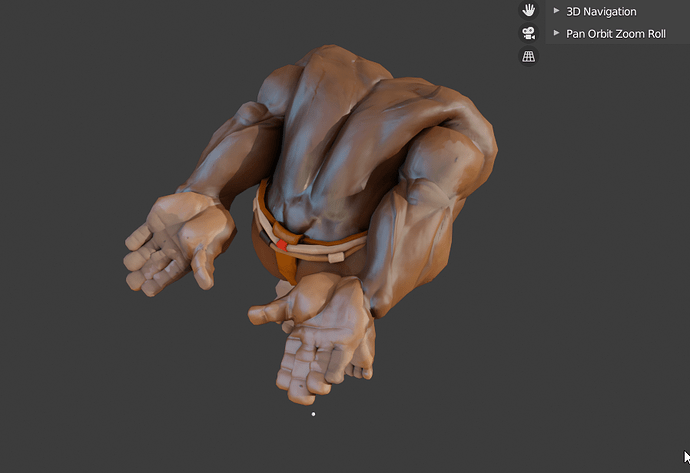Click the pan view hand icon

click(529, 10)
